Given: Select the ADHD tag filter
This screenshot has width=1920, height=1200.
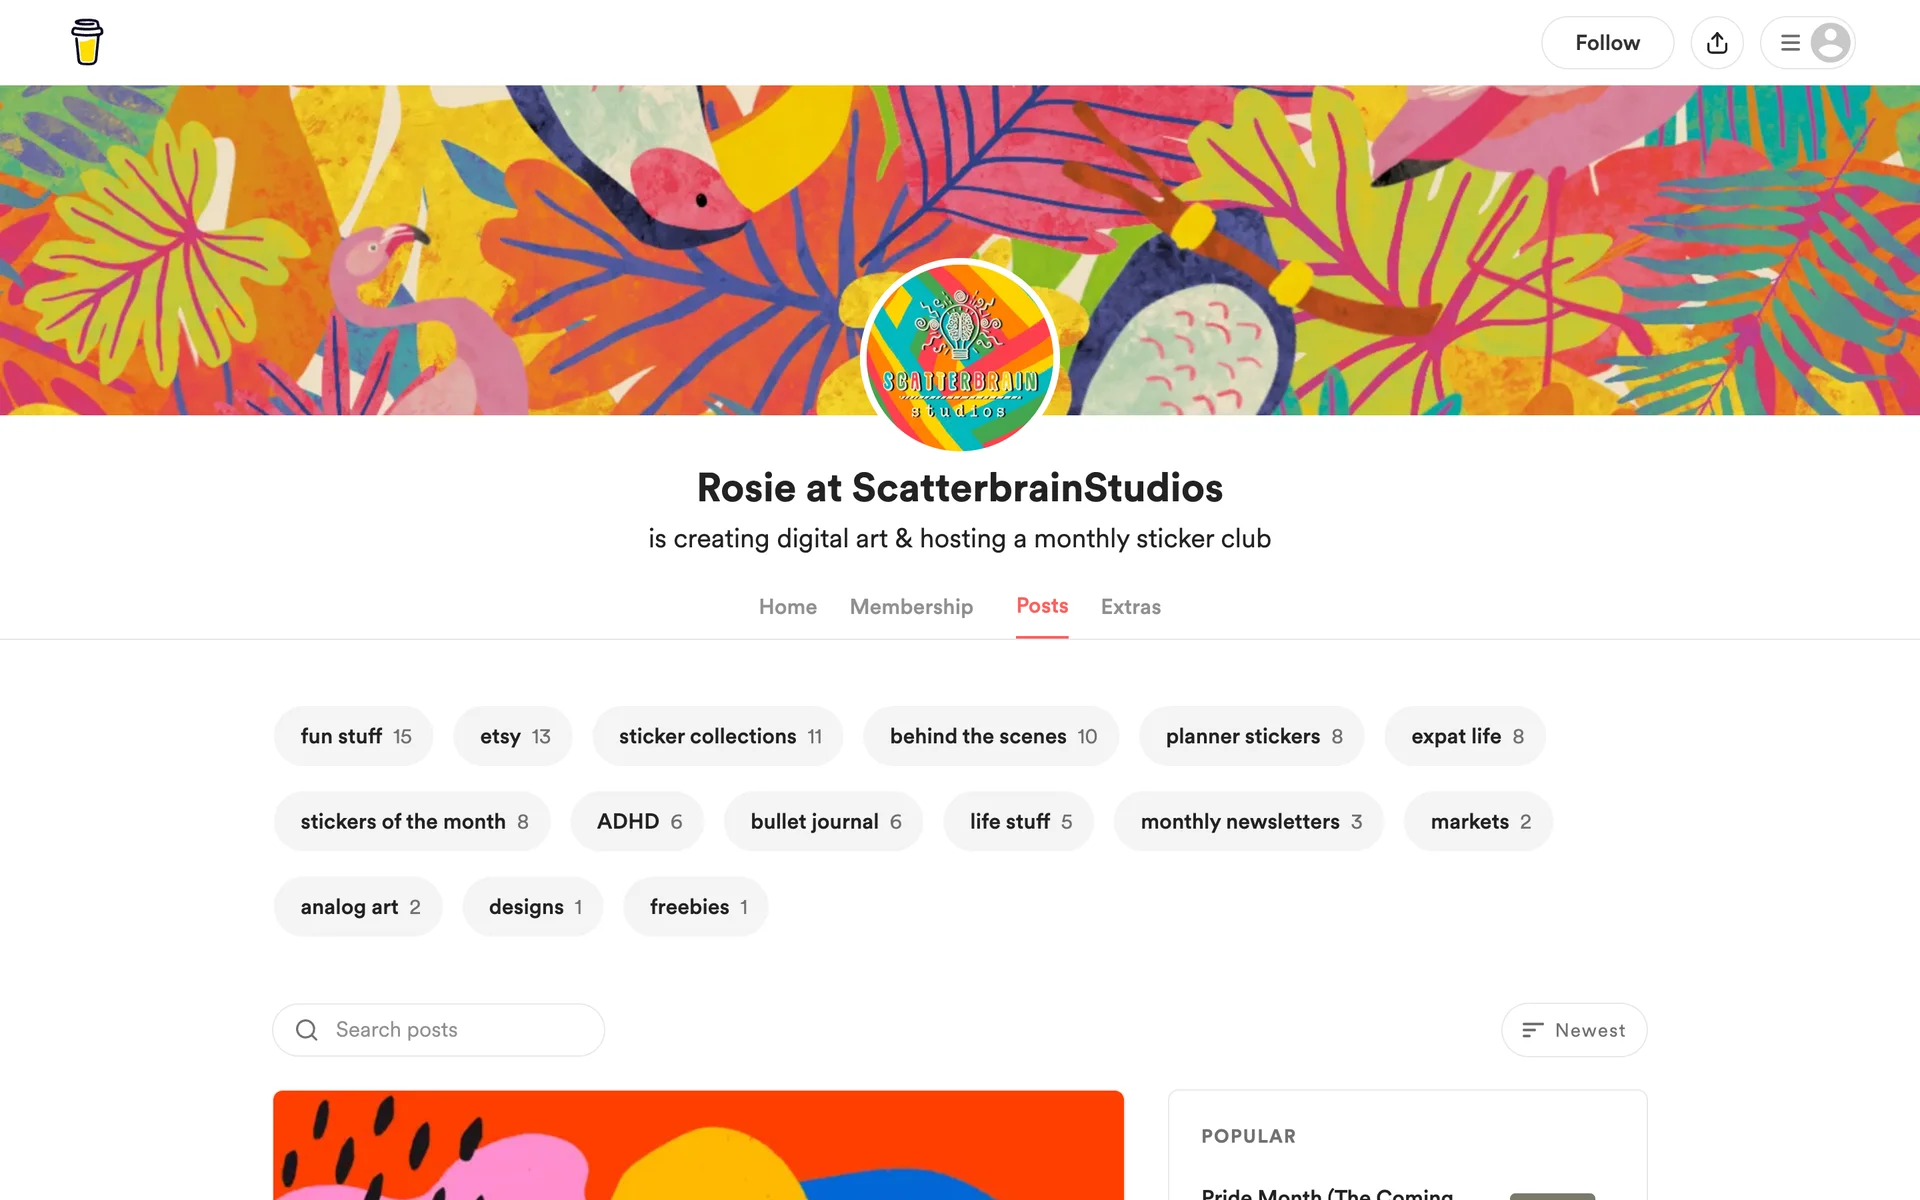Looking at the screenshot, I should 637,821.
